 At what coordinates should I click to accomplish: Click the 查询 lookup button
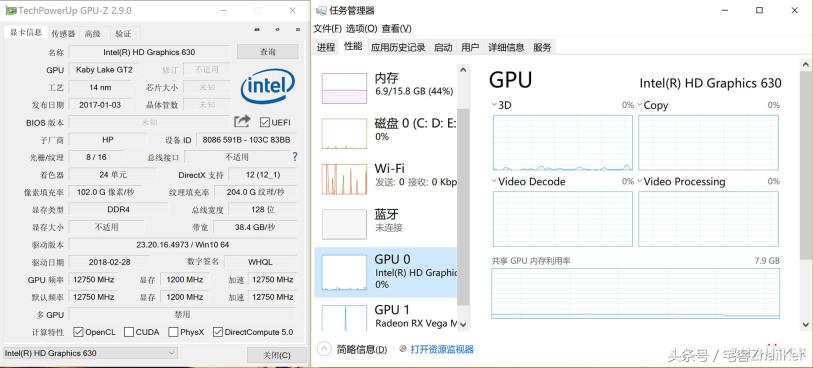(x=268, y=52)
